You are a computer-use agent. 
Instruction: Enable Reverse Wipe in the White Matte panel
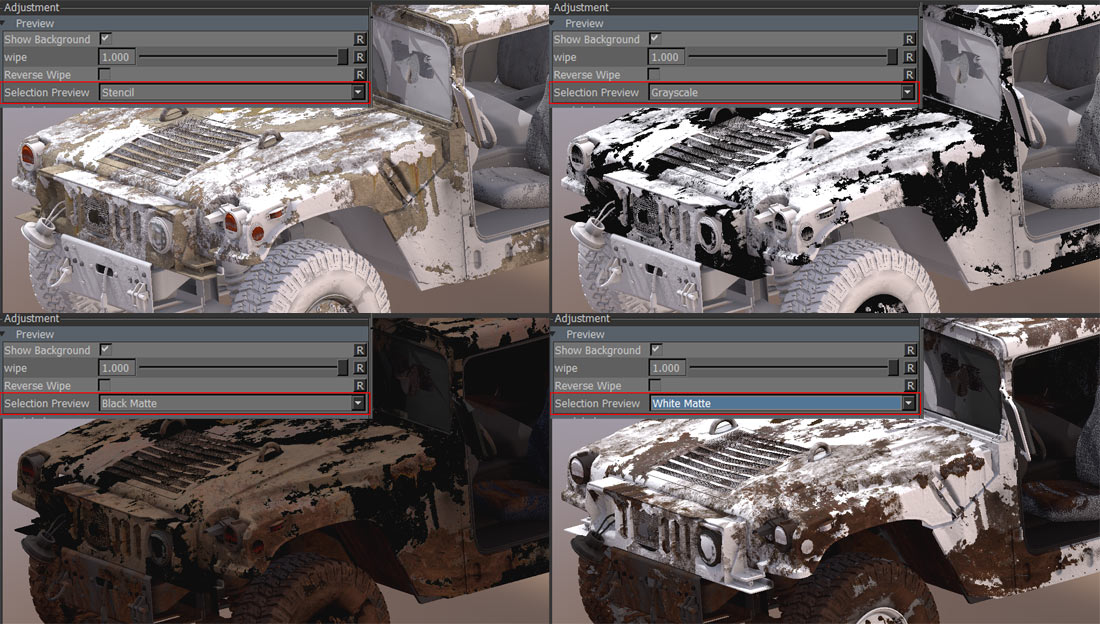(x=655, y=386)
